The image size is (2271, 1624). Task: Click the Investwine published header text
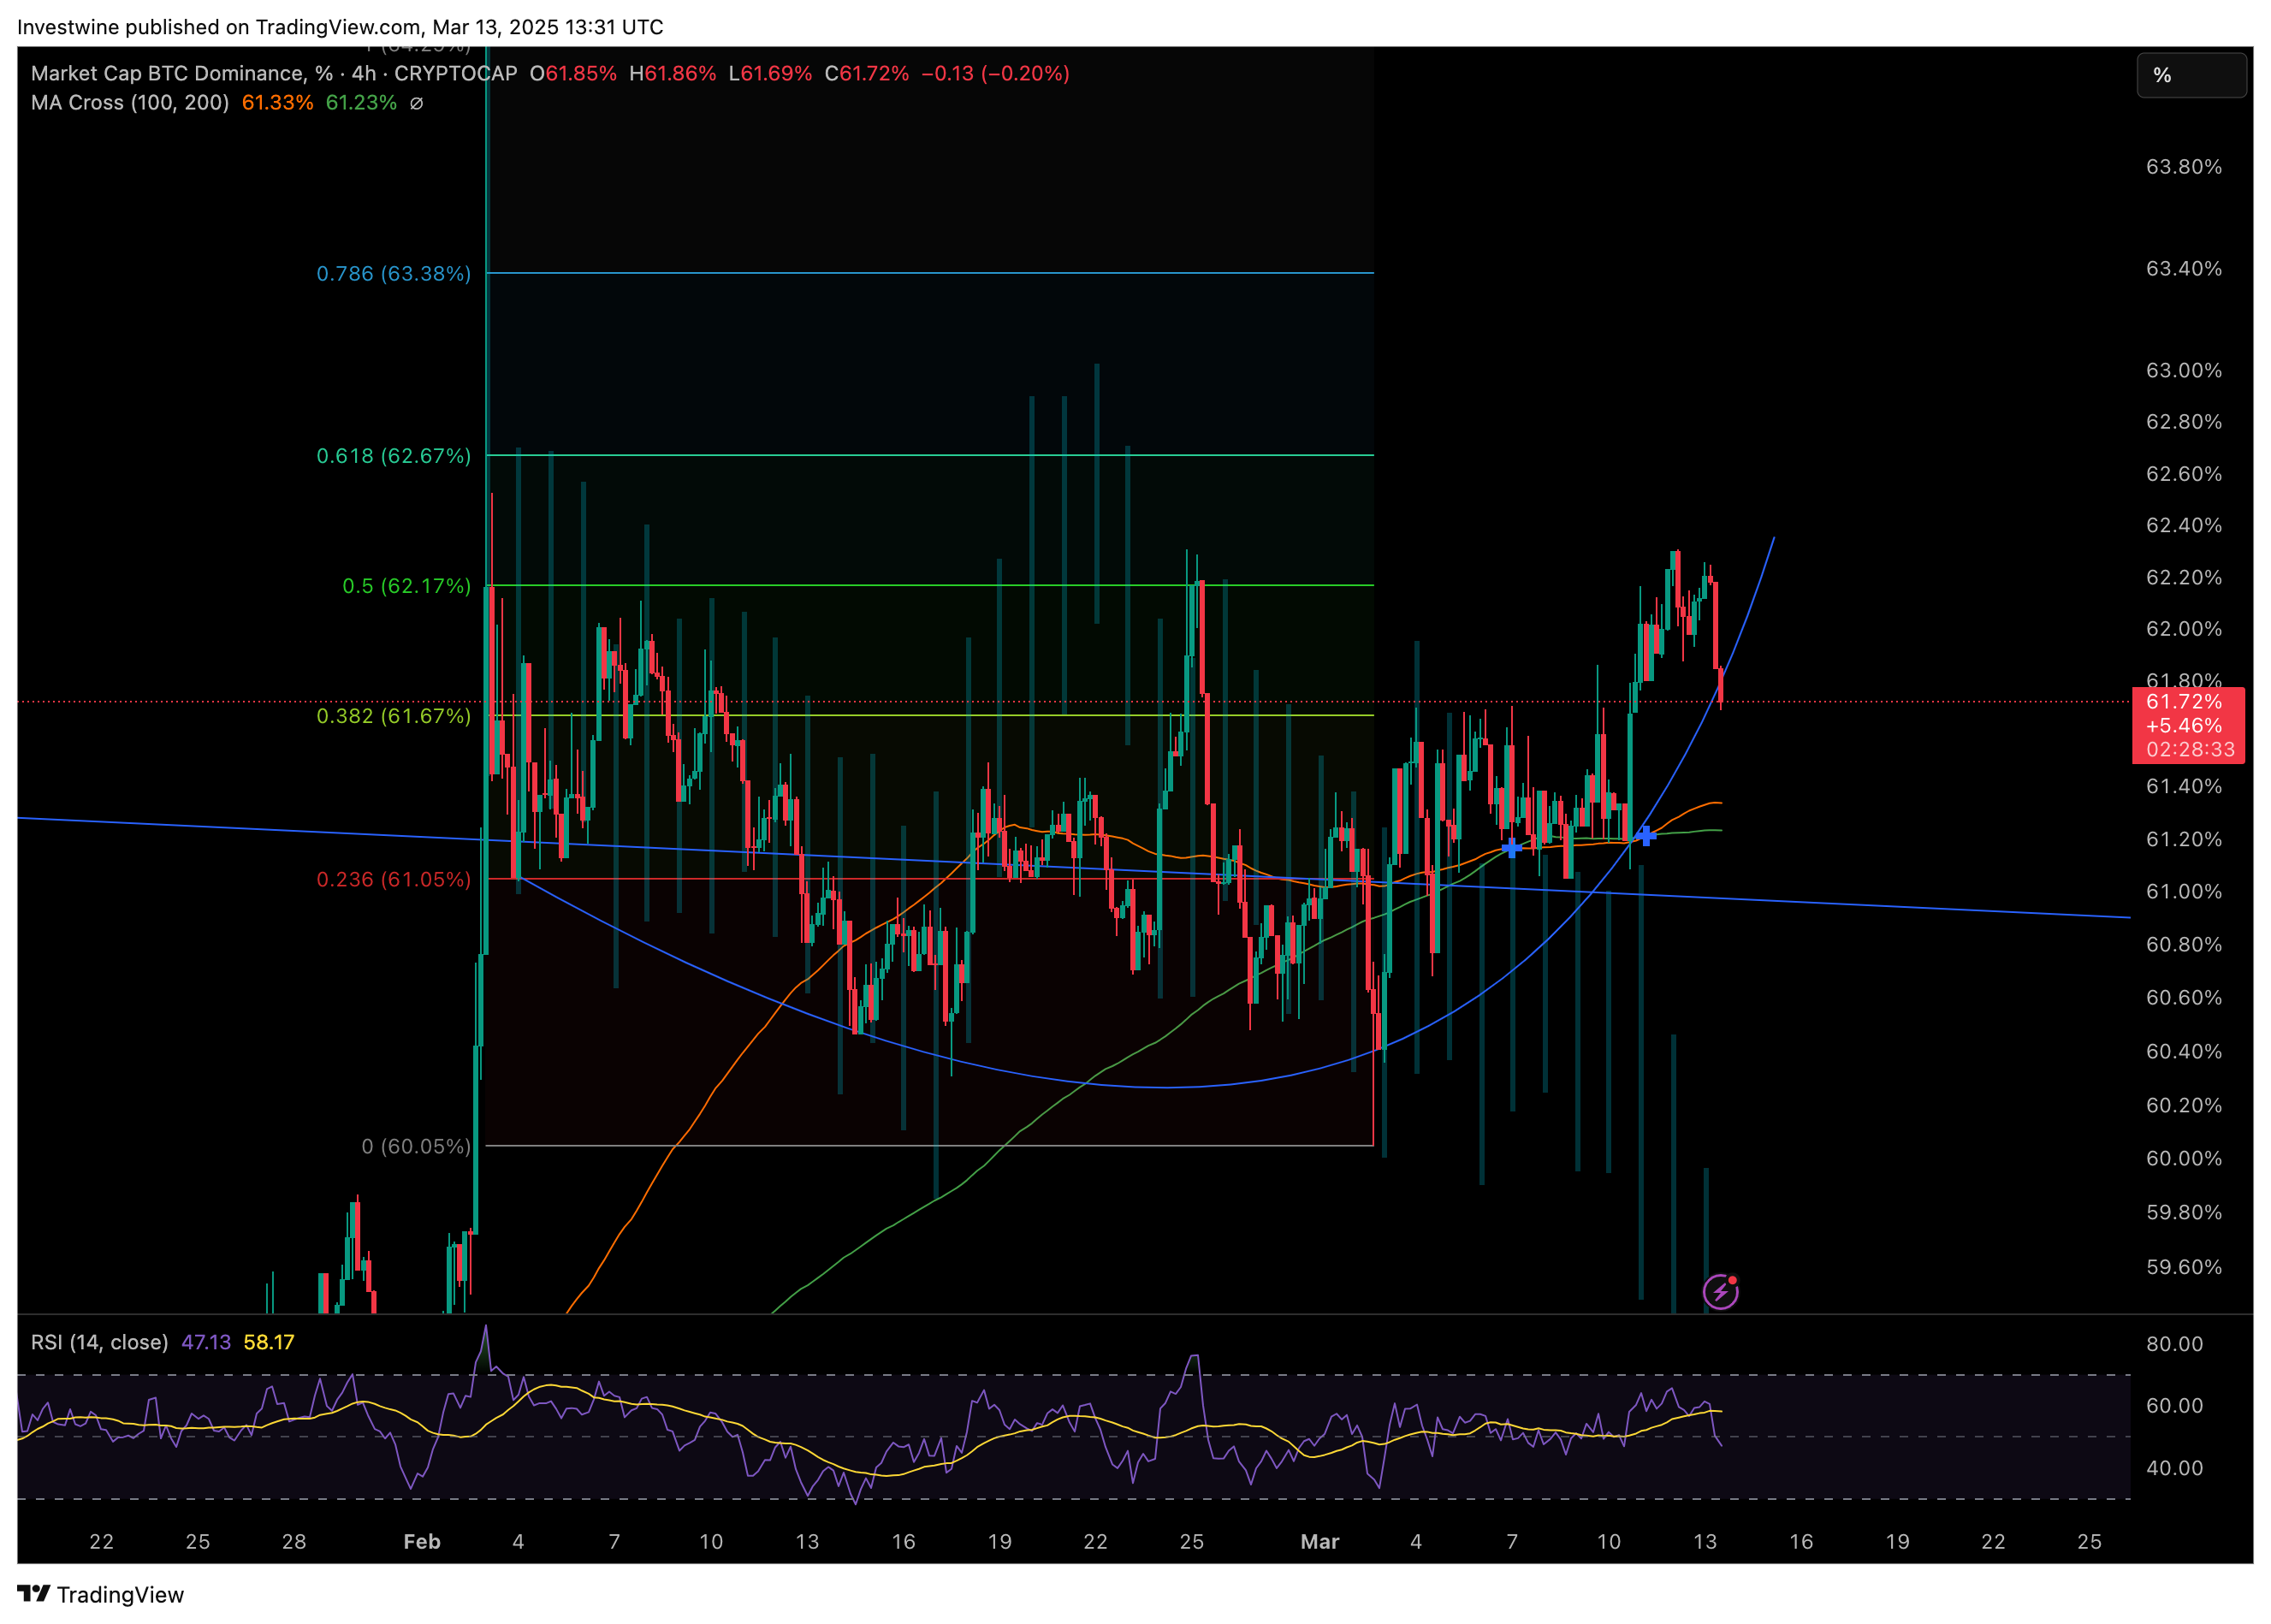click(340, 27)
